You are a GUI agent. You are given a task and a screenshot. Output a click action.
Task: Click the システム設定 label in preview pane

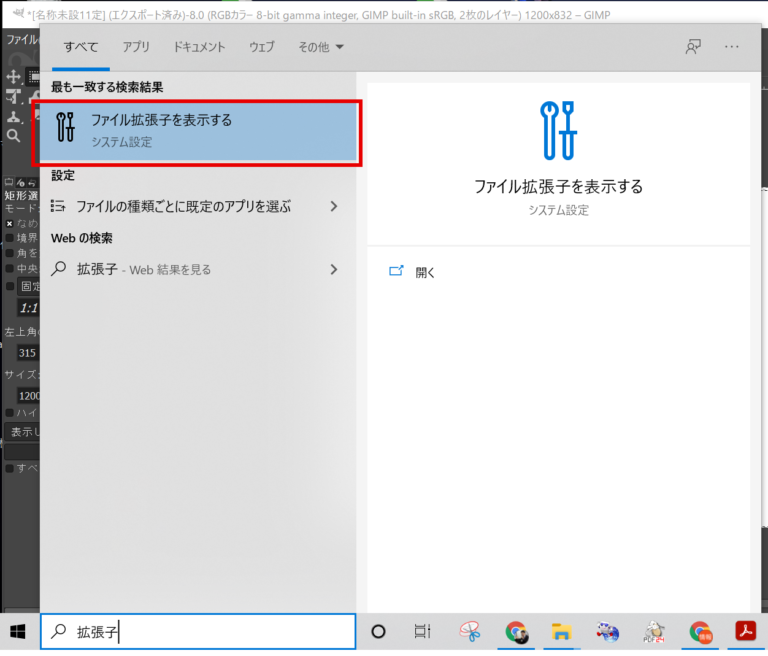coord(558,211)
